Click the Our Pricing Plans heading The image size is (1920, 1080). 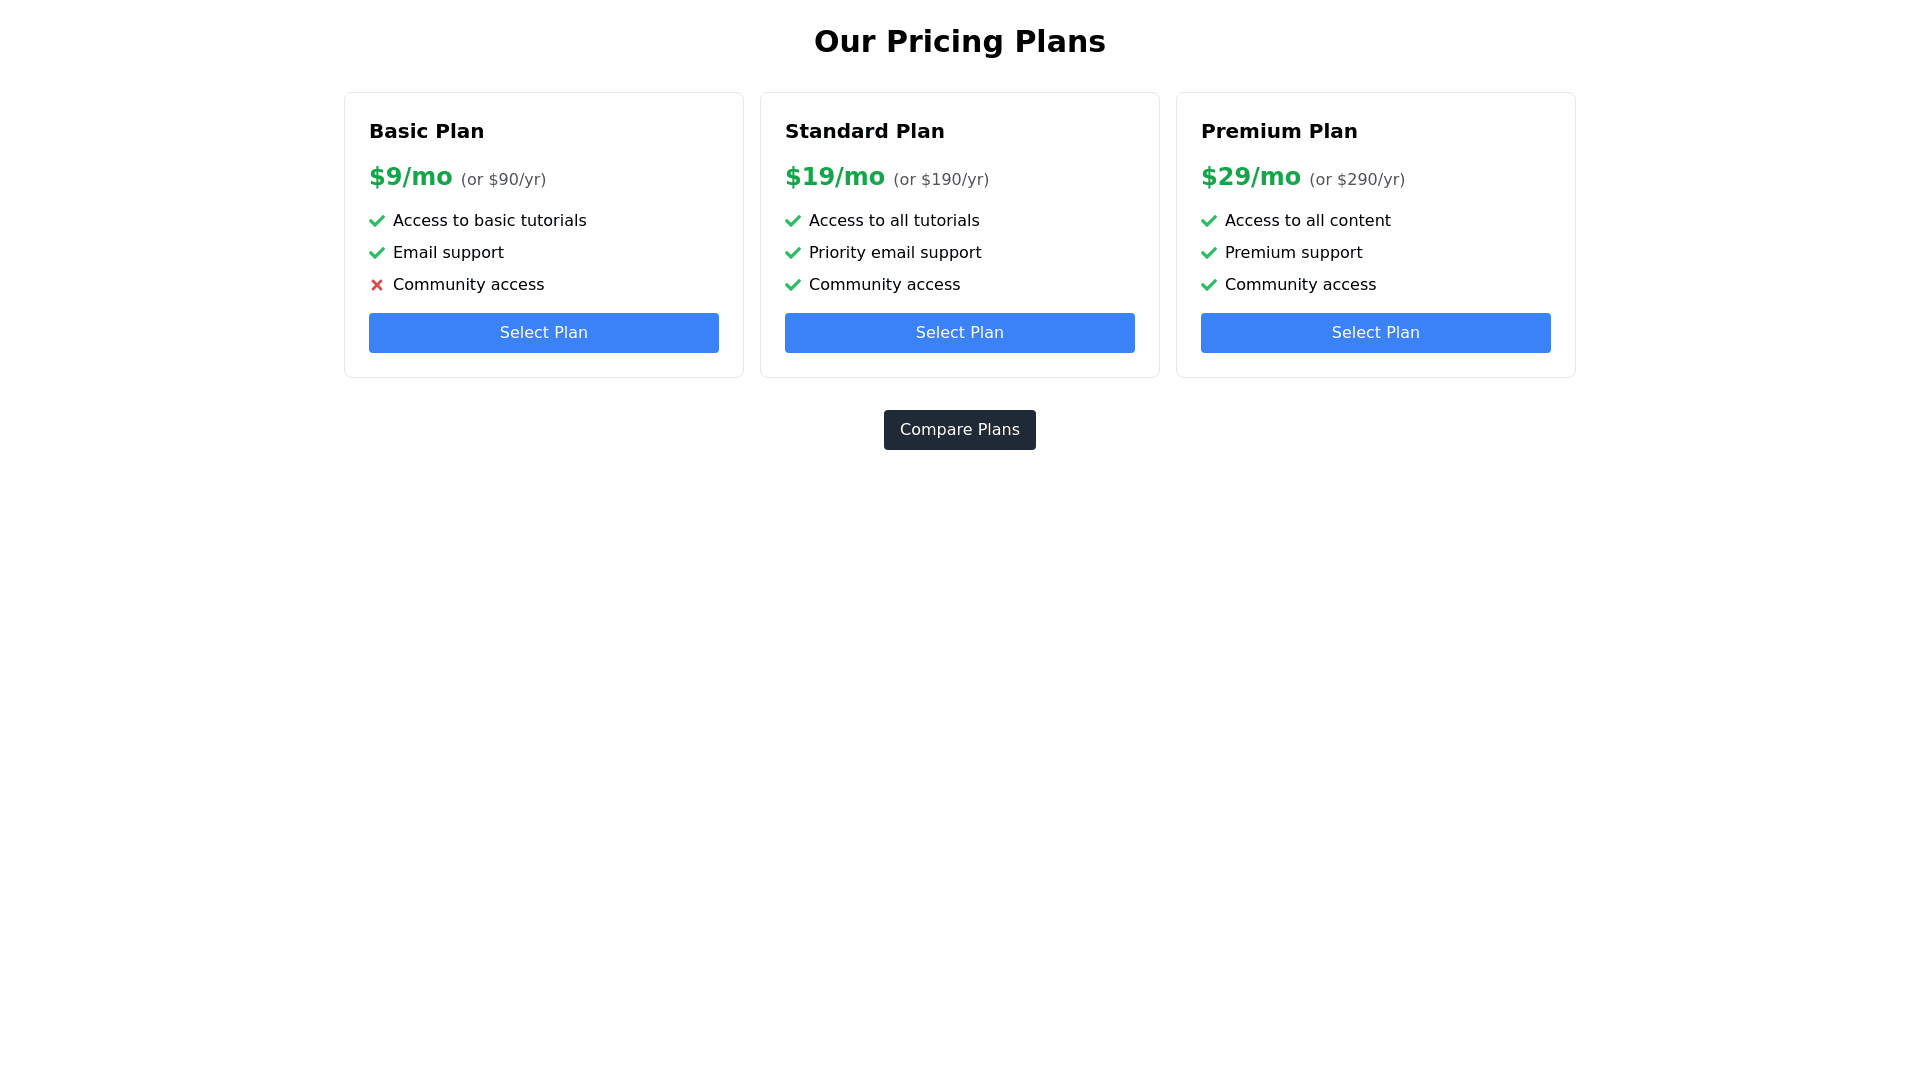point(959,41)
